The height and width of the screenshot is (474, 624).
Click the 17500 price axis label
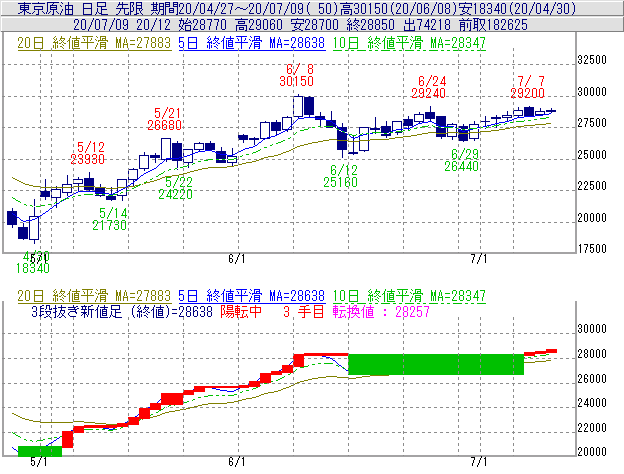click(592, 249)
